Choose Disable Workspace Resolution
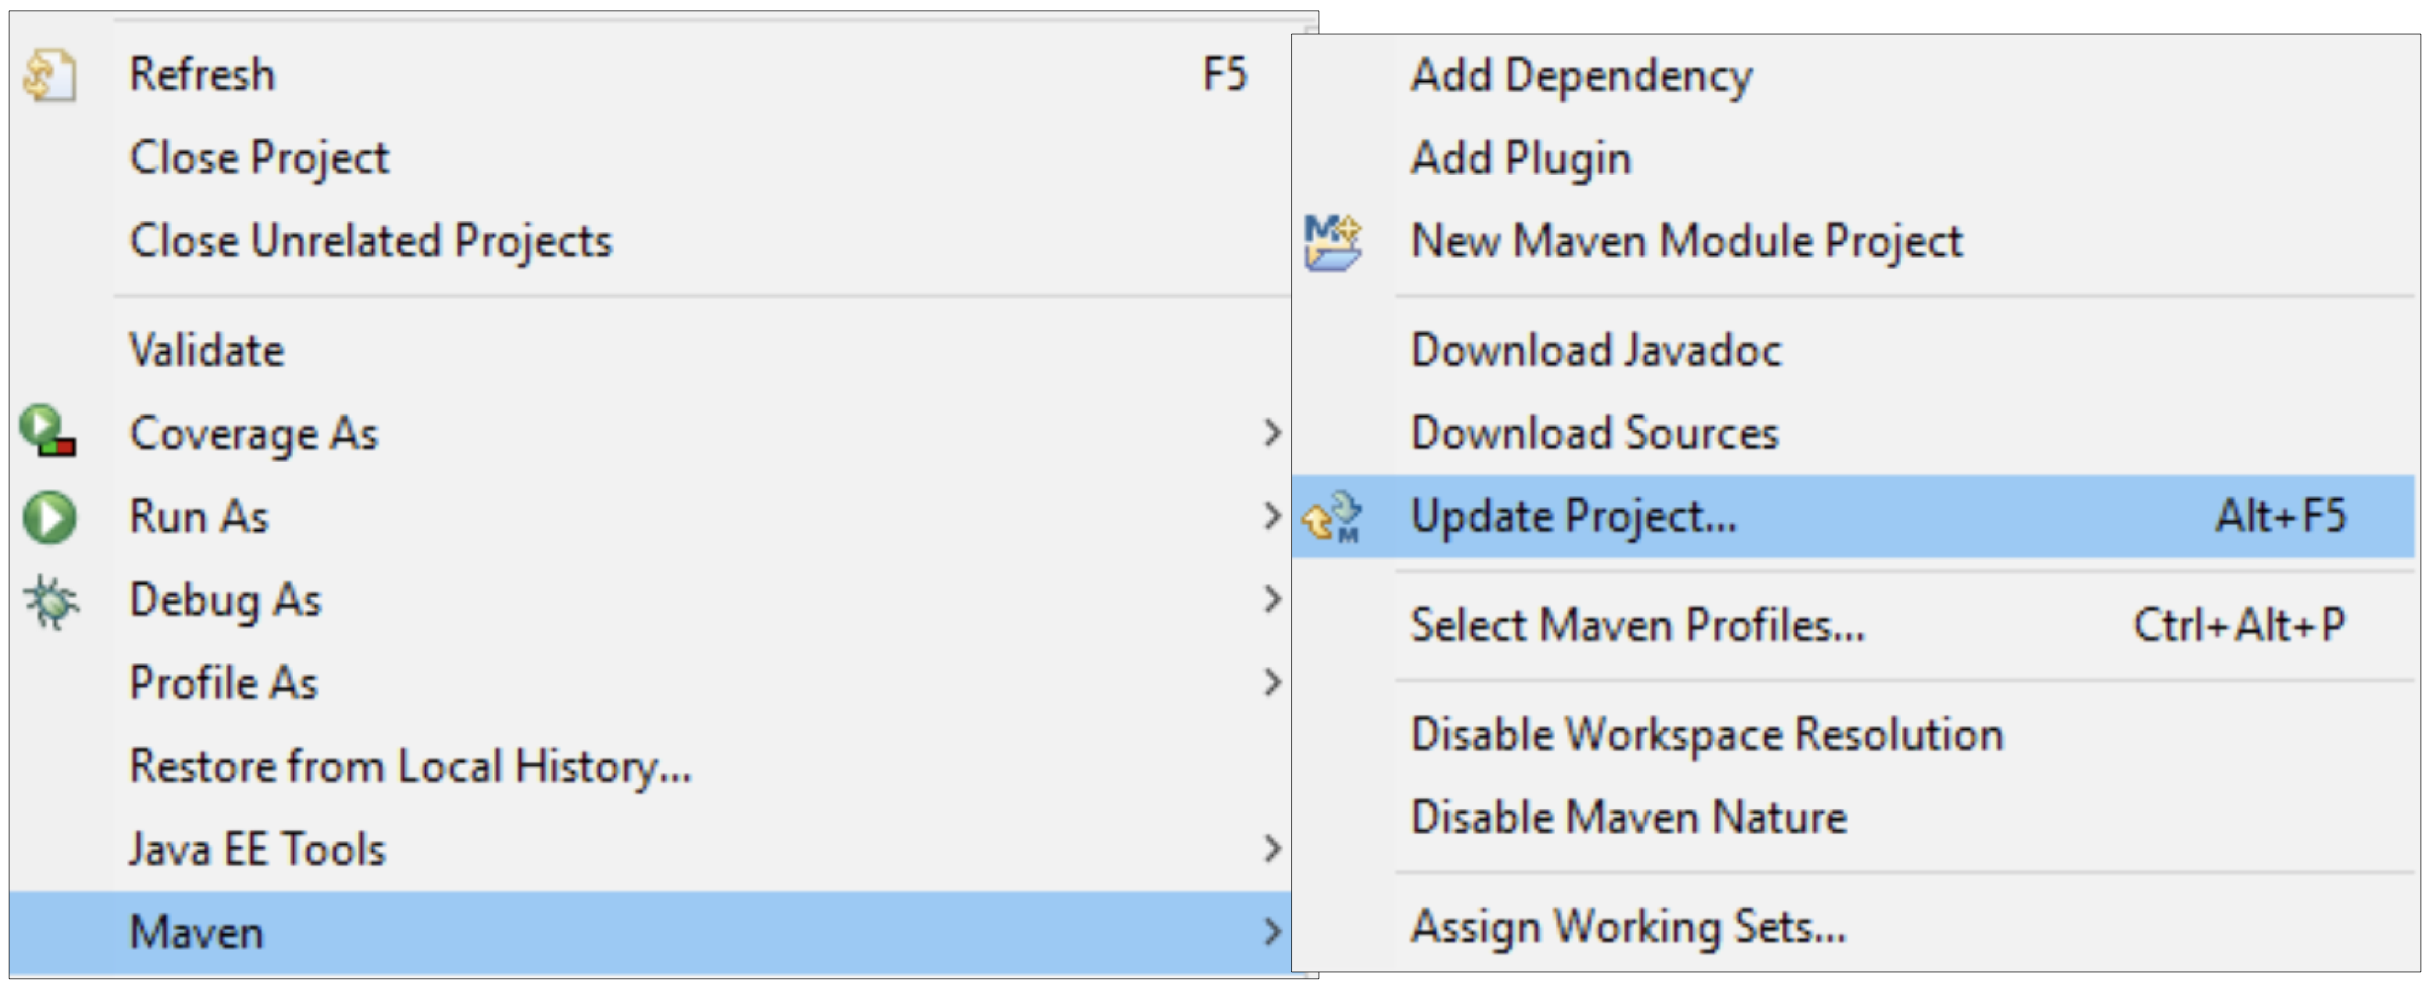 [1706, 735]
